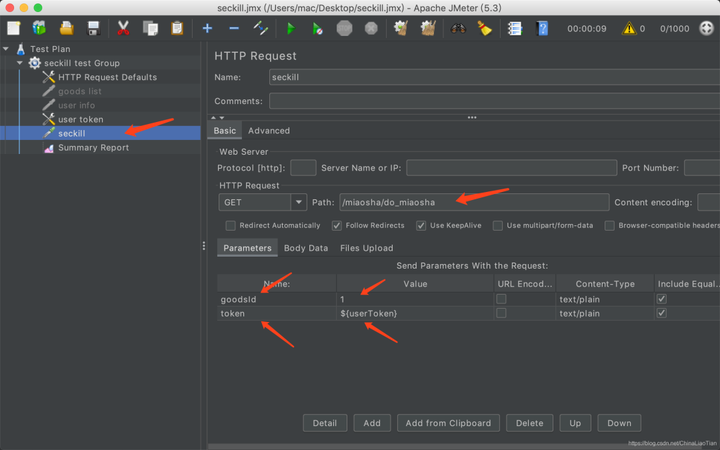Select the seckill sampler in the tree
Screen dimensions: 720x450
(x=72, y=133)
